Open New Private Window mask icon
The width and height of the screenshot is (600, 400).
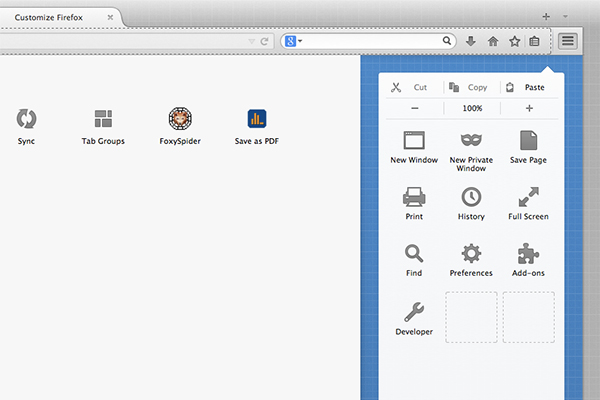click(471, 140)
